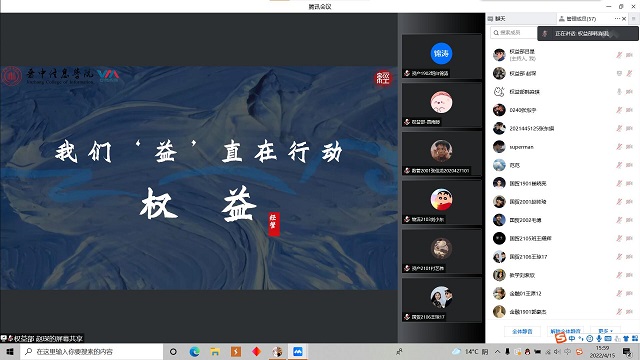Select the Crayon Shin-chan avatar video tile
The height and width of the screenshot is (360, 640).
tap(441, 202)
